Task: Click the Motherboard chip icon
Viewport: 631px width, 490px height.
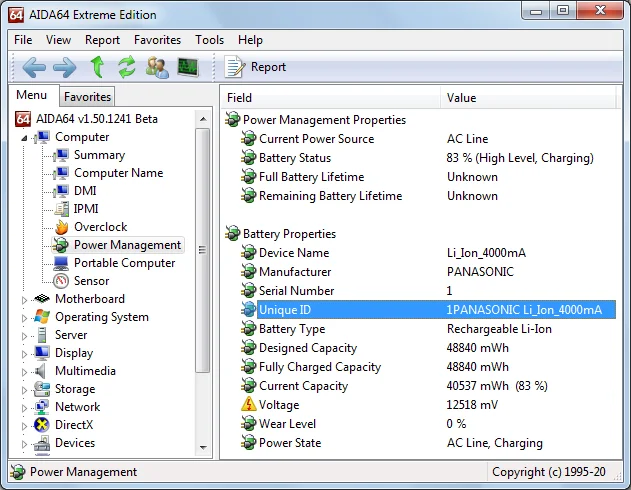Action: pyautogui.click(x=42, y=299)
